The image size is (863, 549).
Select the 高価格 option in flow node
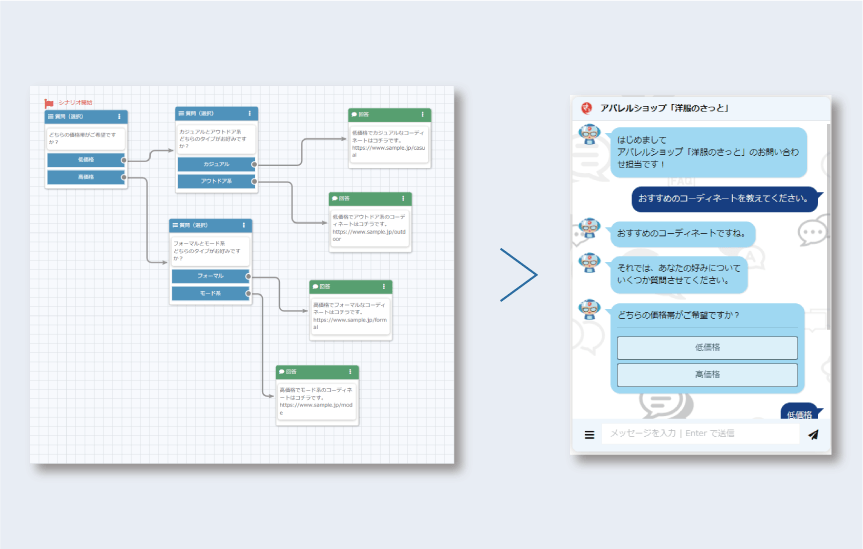coord(86,177)
